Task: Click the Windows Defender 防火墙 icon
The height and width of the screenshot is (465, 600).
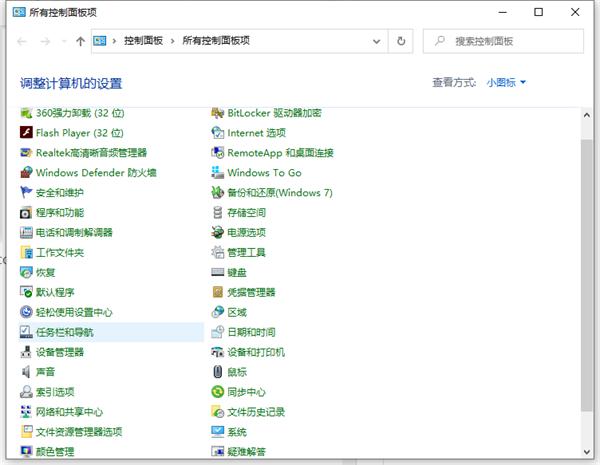Action: click(x=27, y=172)
